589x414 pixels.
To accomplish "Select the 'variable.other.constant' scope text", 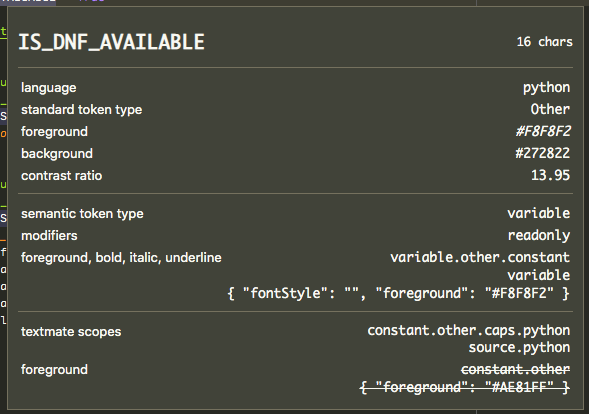I will point(480,257).
